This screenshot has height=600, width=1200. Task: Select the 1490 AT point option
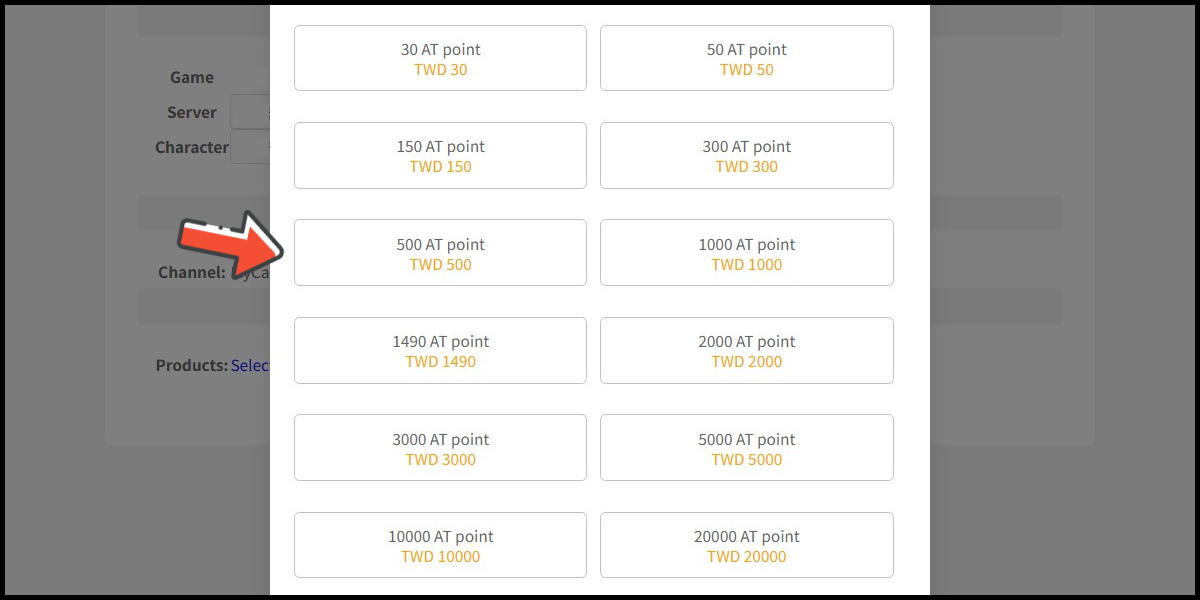tap(440, 351)
